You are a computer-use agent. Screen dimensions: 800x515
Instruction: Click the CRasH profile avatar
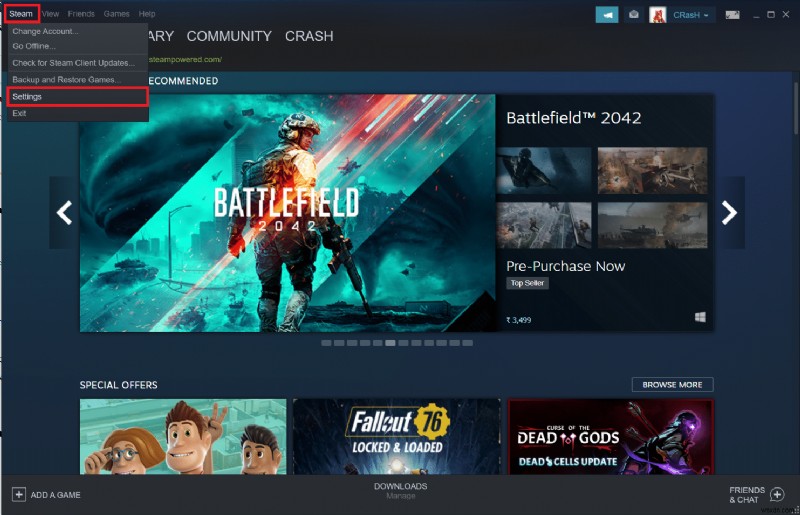pos(657,15)
